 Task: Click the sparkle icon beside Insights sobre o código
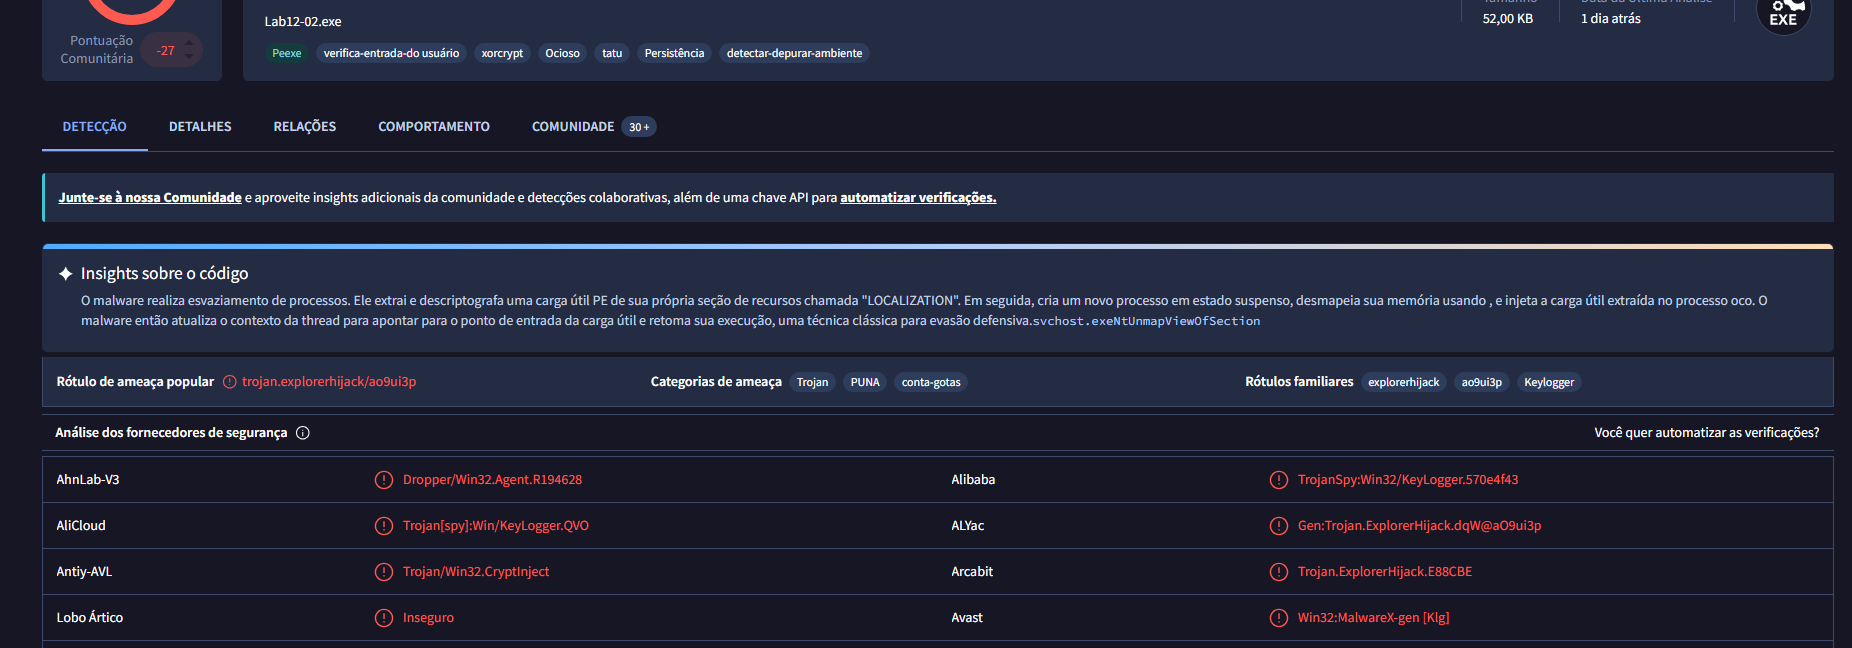tap(66, 273)
